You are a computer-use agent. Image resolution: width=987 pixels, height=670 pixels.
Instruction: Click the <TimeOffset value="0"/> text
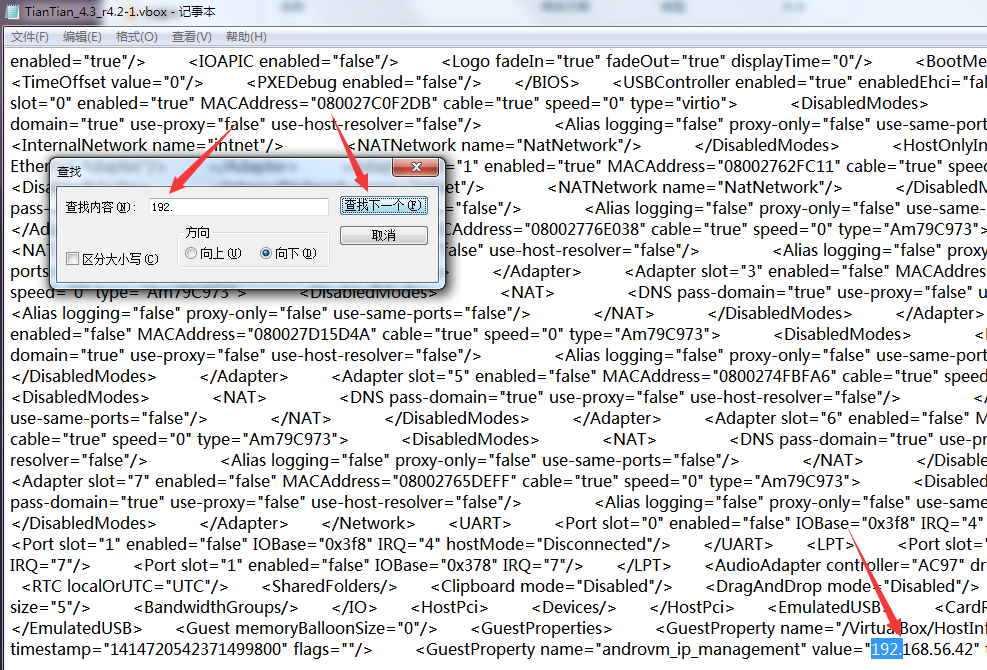(107, 82)
